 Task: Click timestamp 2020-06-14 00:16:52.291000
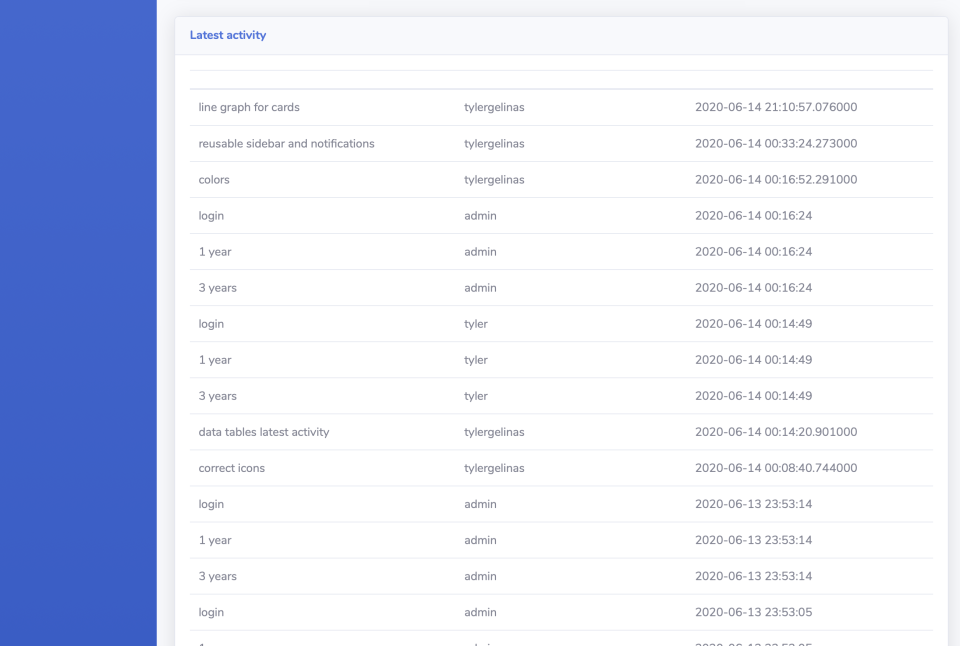(776, 179)
